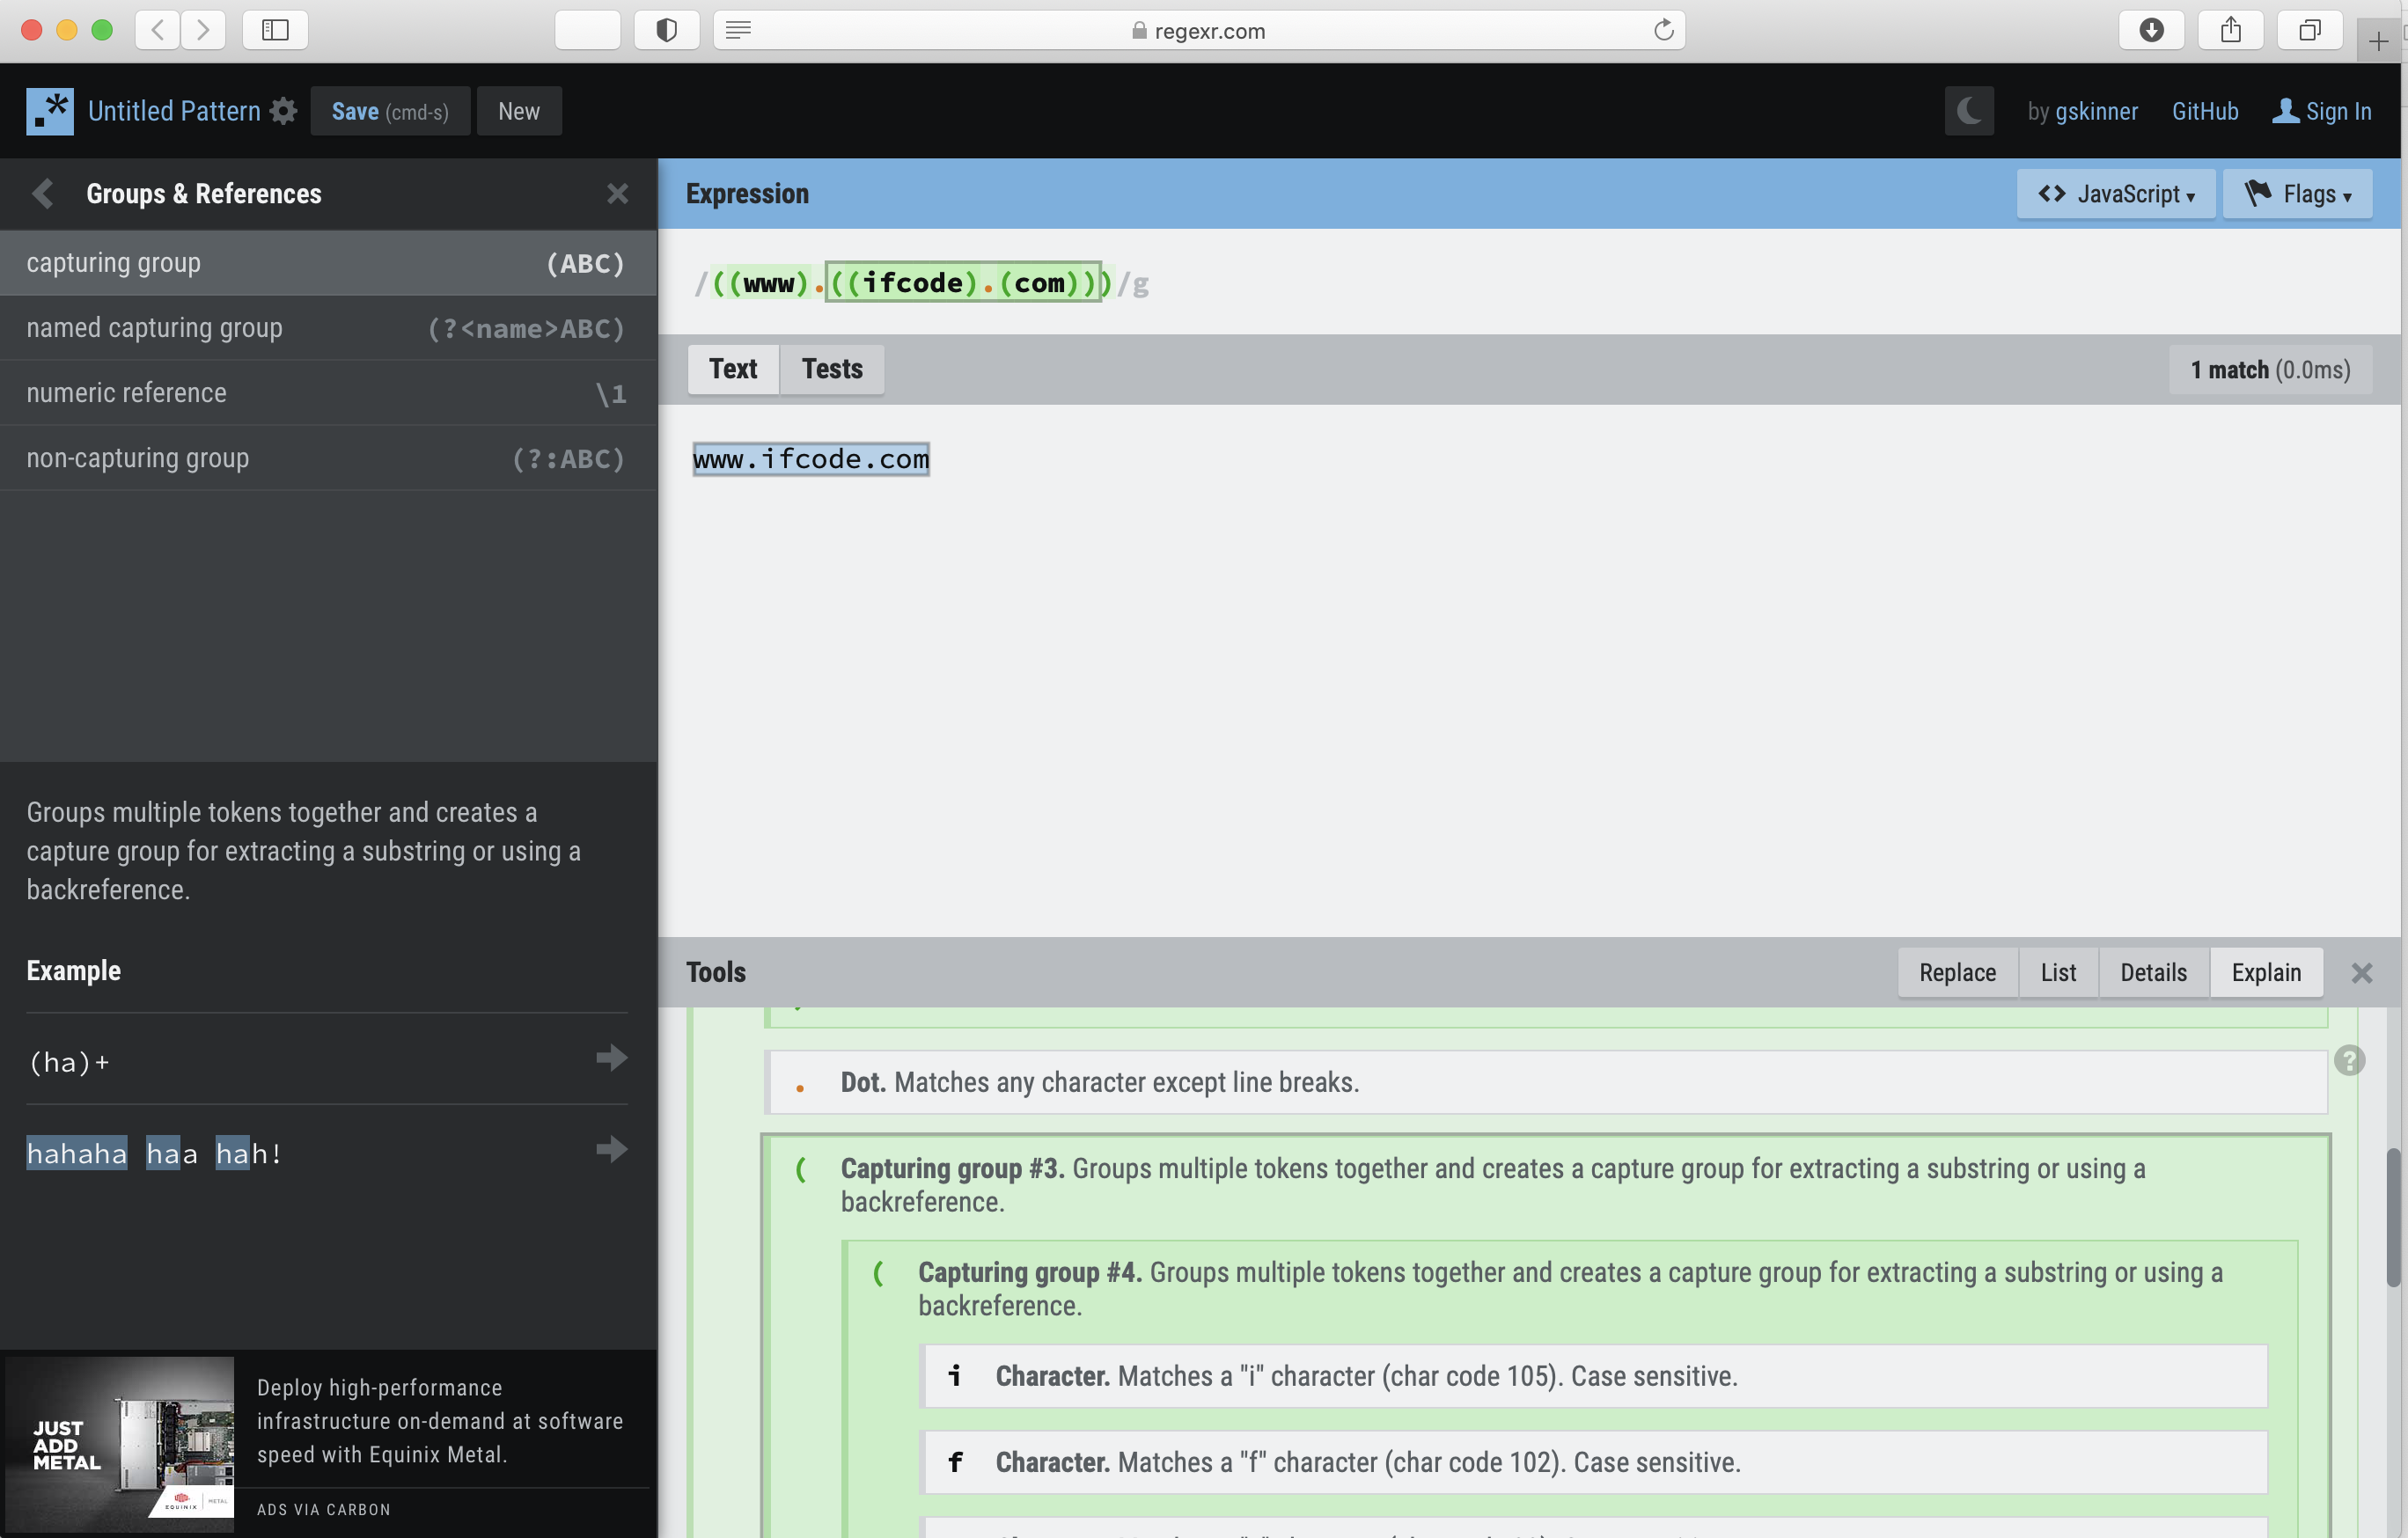The width and height of the screenshot is (2408, 1538).
Task: Click the New pattern button
Action: pyautogui.click(x=518, y=109)
